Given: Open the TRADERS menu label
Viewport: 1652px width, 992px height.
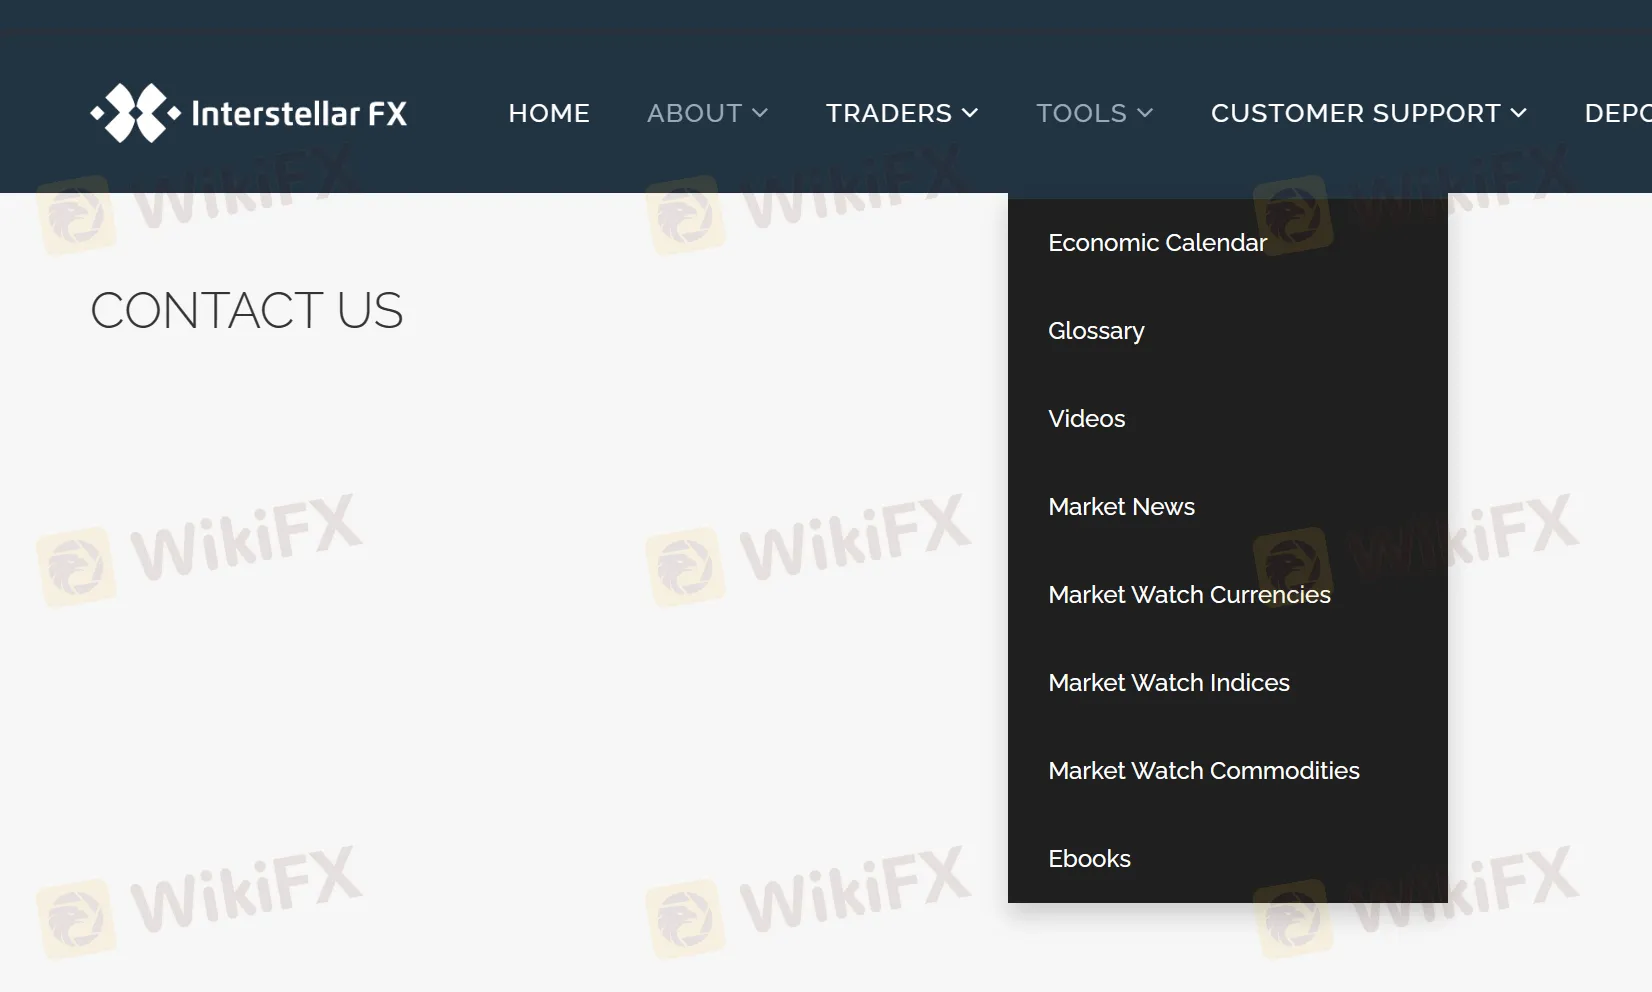Looking at the screenshot, I should [x=888, y=113].
